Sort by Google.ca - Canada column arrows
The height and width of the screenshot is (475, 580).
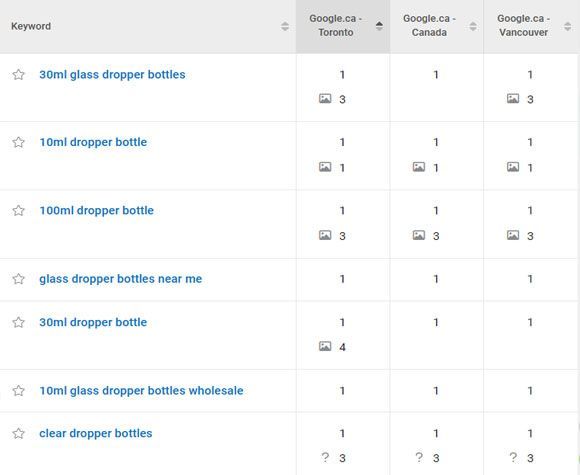[473, 26]
